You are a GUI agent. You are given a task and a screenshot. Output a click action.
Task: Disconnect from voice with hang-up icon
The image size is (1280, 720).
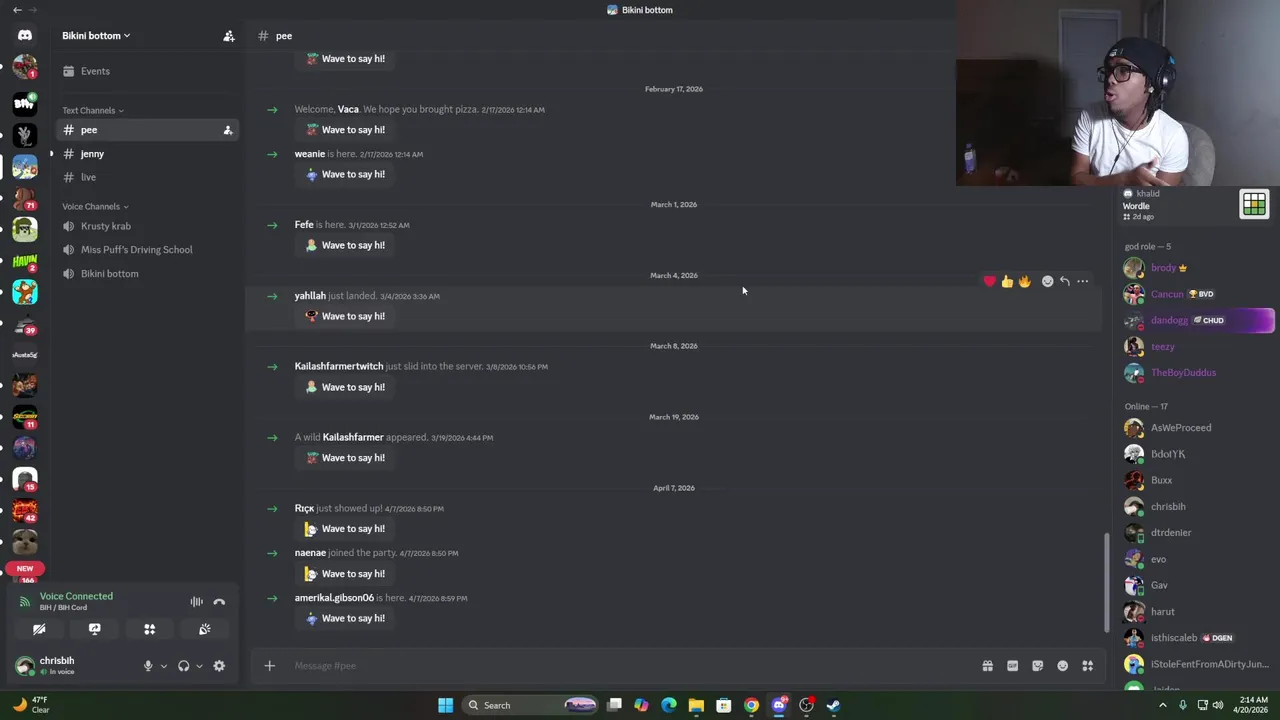point(219,602)
